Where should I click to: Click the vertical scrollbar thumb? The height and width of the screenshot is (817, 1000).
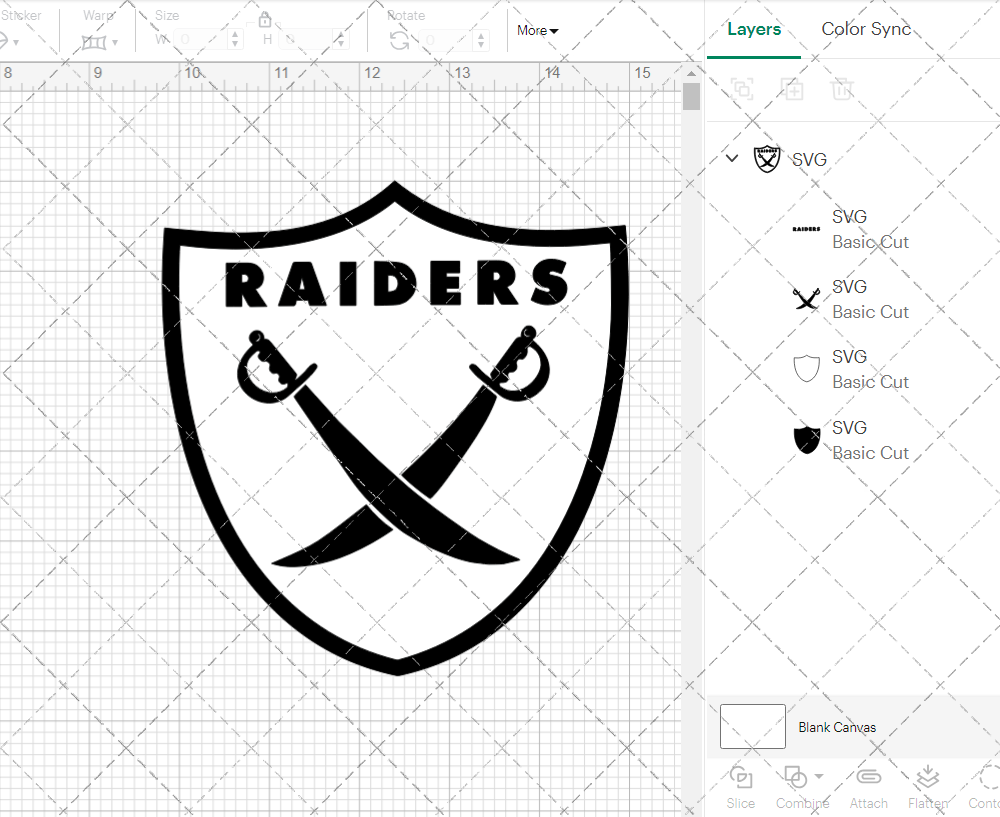point(691,97)
